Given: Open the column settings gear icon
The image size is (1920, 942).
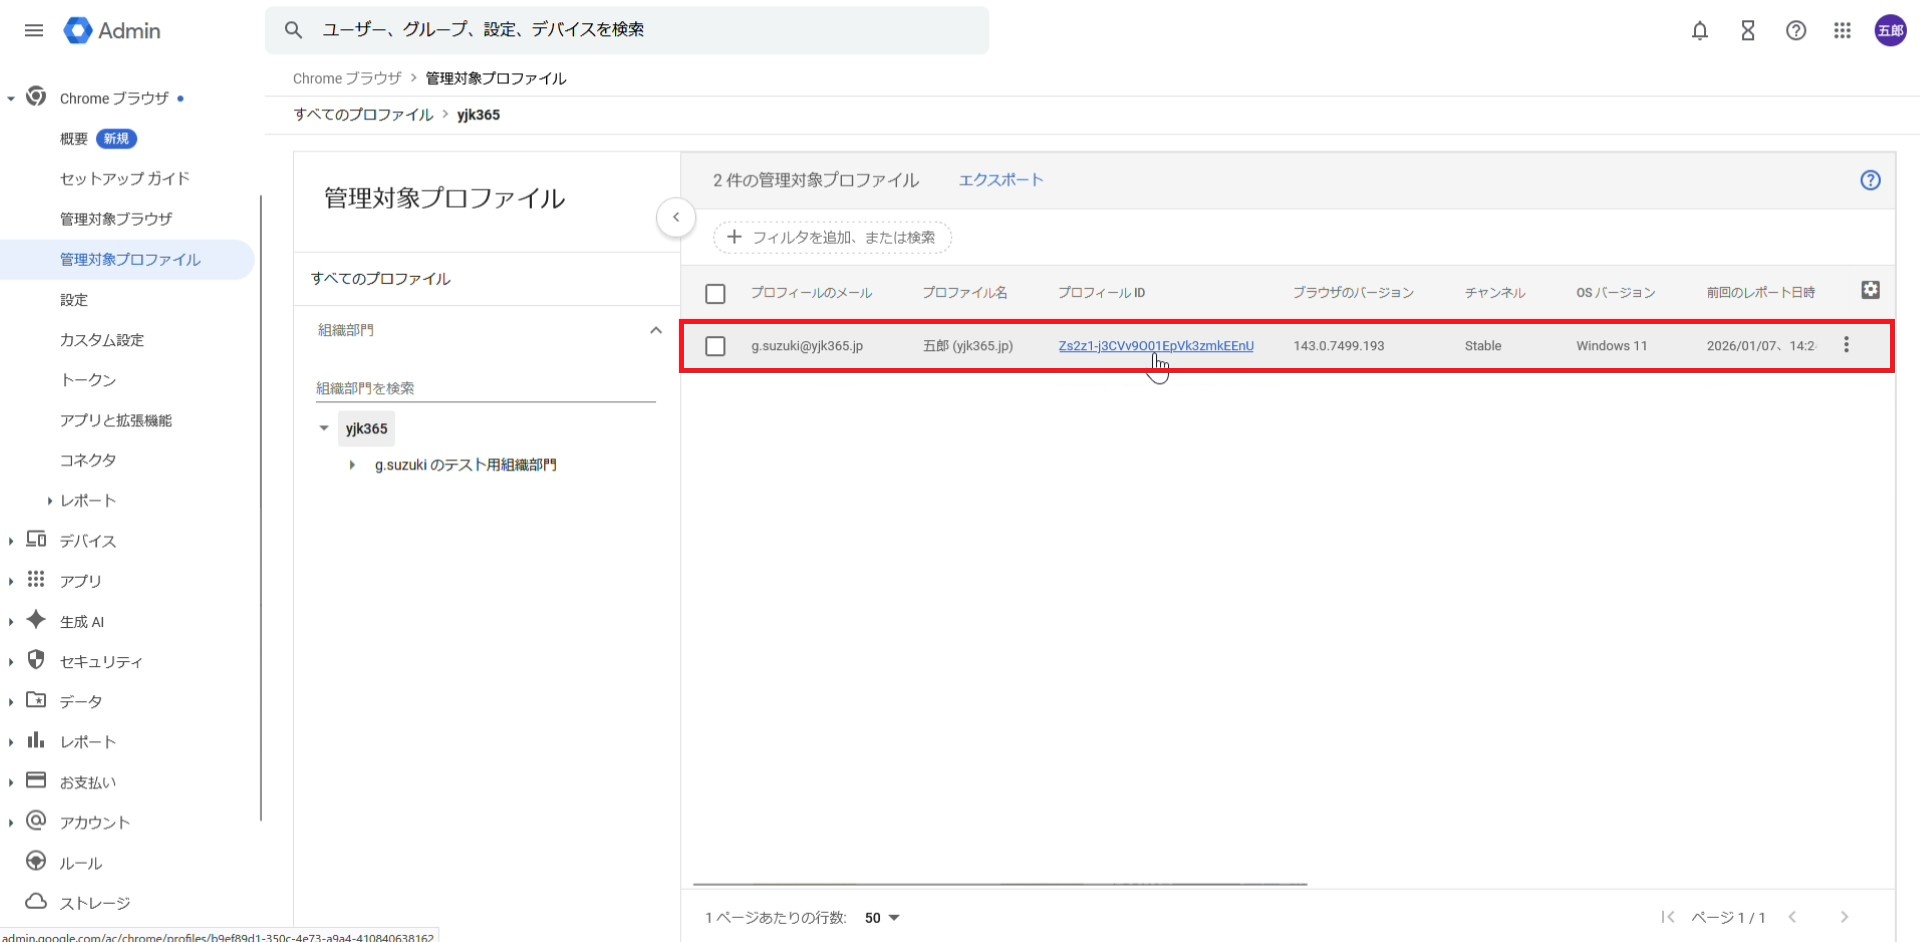Looking at the screenshot, I should 1870,290.
